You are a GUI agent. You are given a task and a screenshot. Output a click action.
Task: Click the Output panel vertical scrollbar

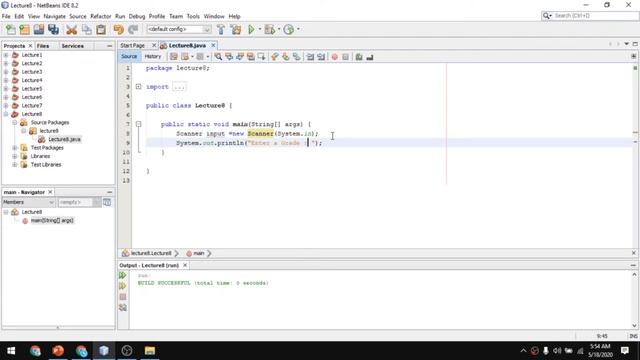click(x=634, y=300)
